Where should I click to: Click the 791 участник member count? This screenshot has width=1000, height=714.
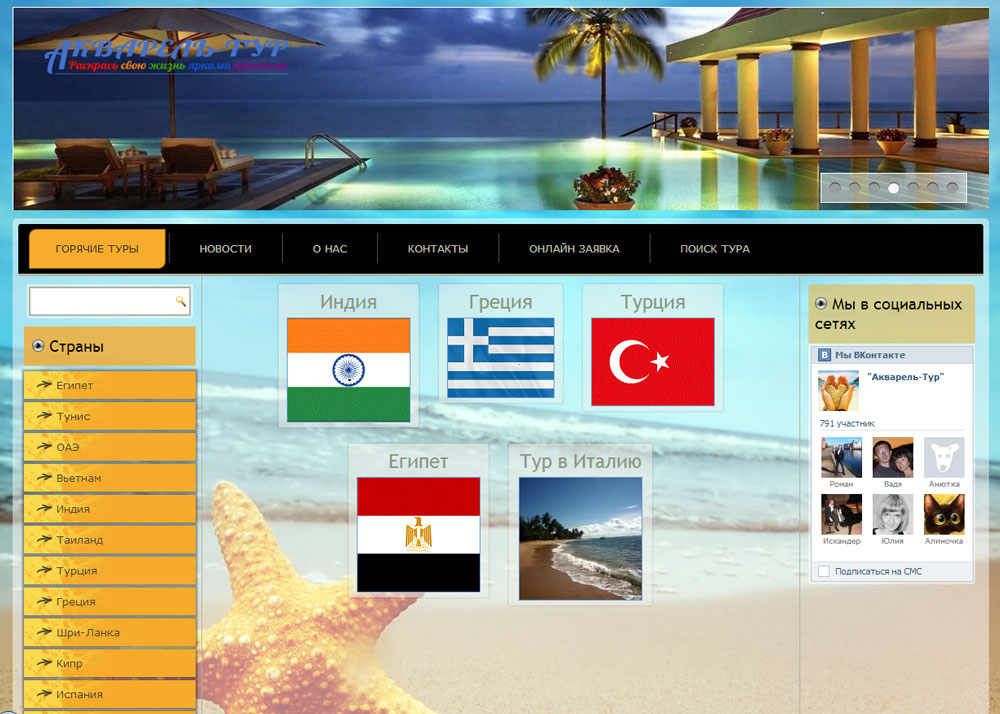847,423
